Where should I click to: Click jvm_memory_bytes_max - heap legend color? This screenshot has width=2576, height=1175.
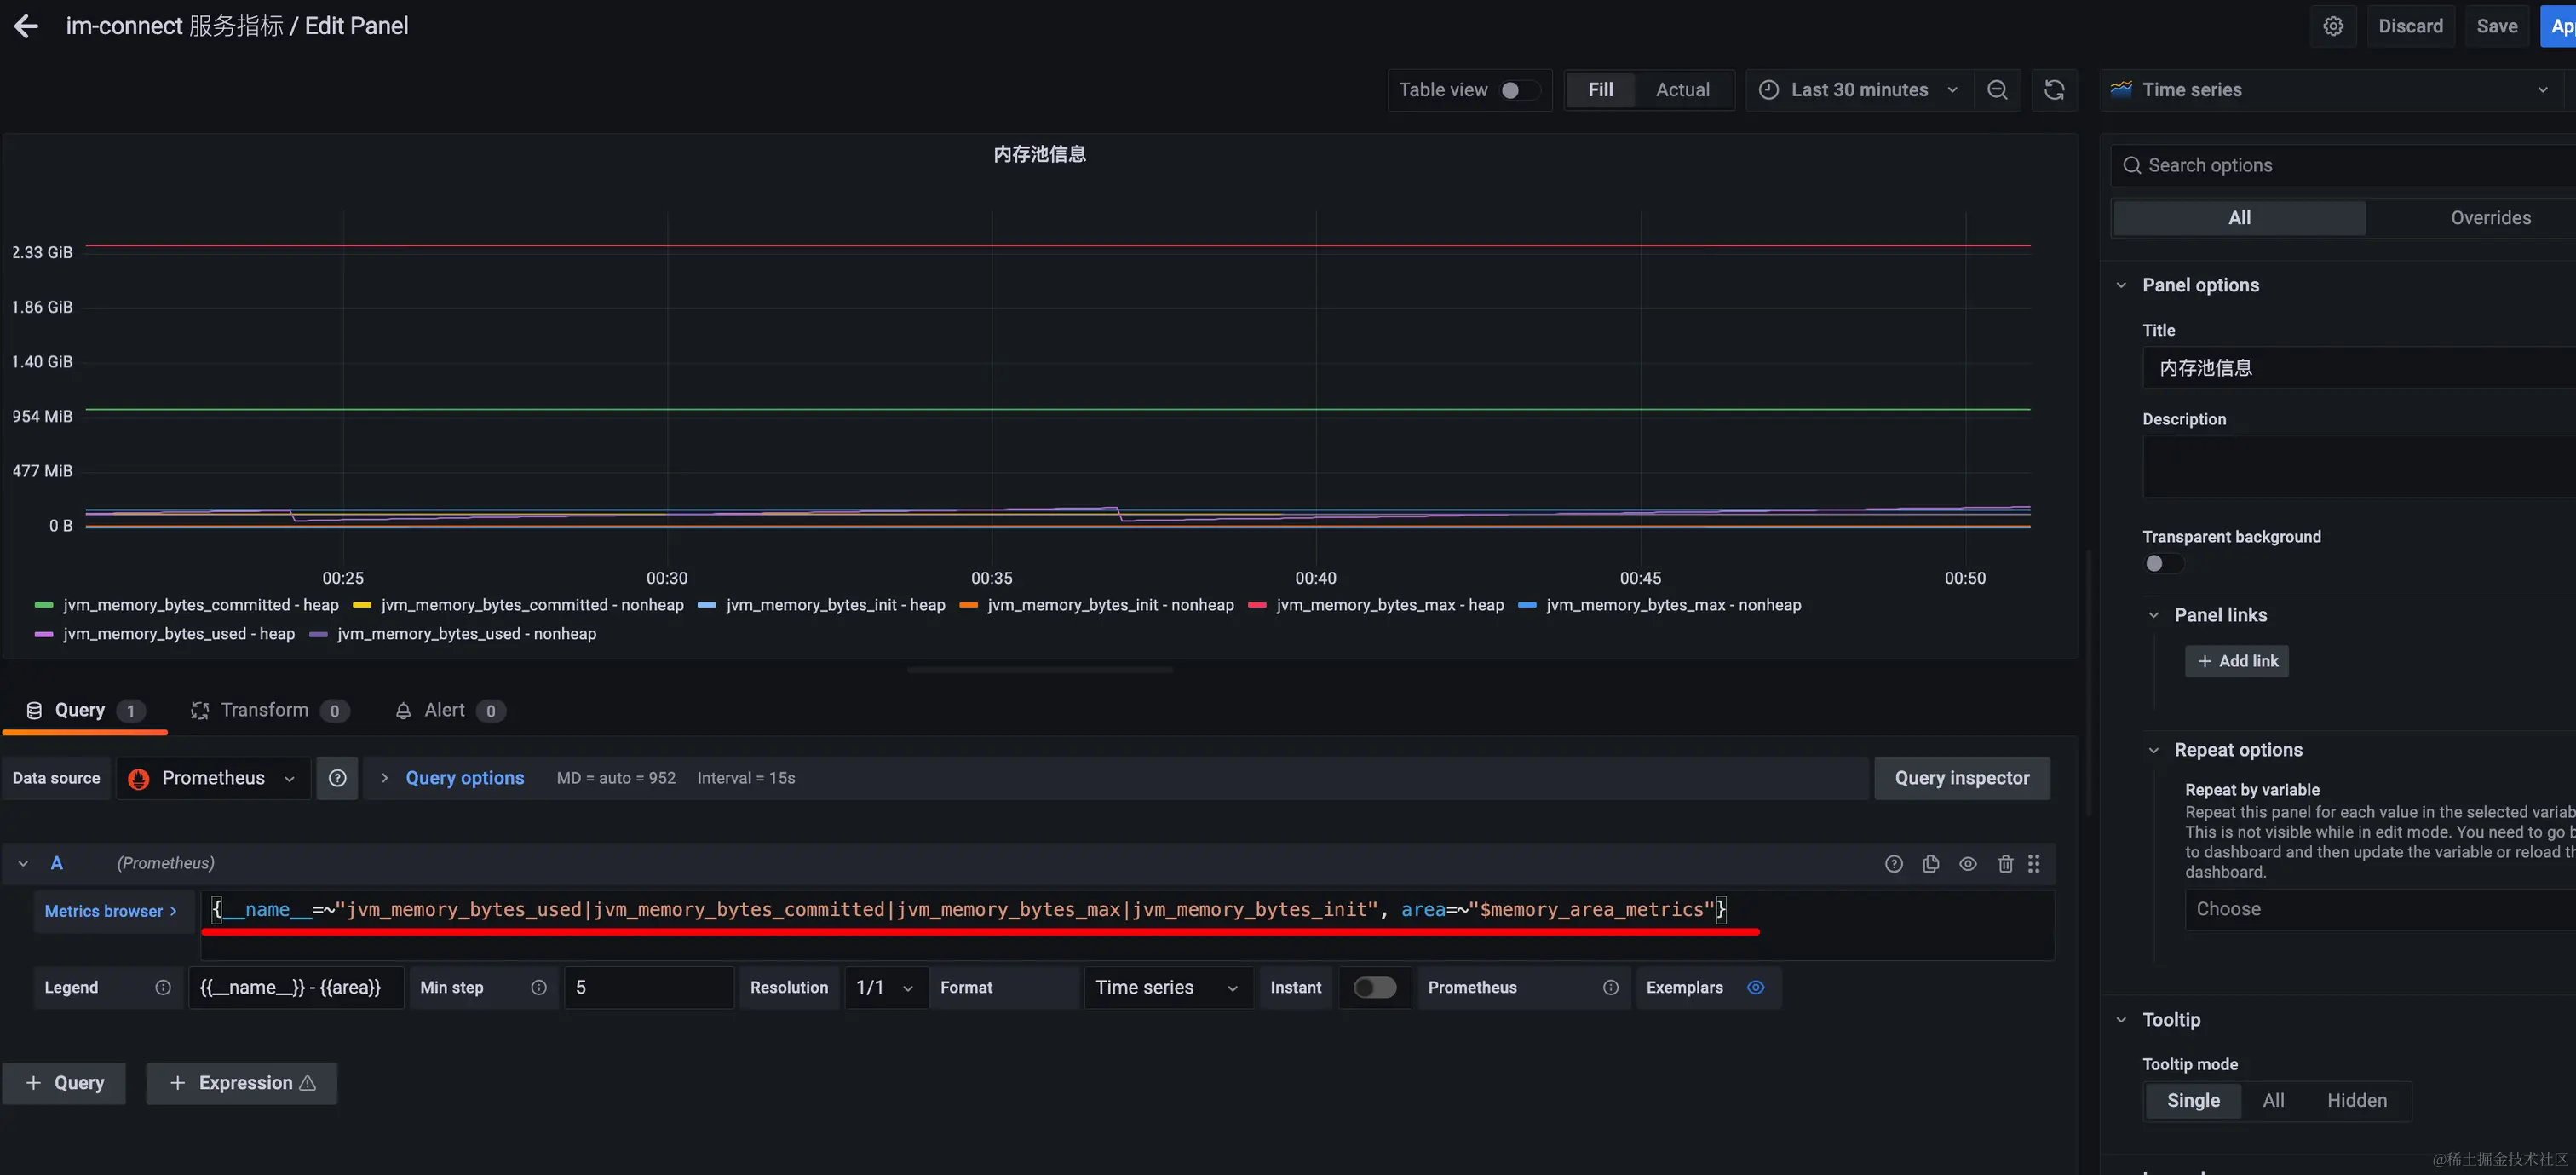(1257, 605)
